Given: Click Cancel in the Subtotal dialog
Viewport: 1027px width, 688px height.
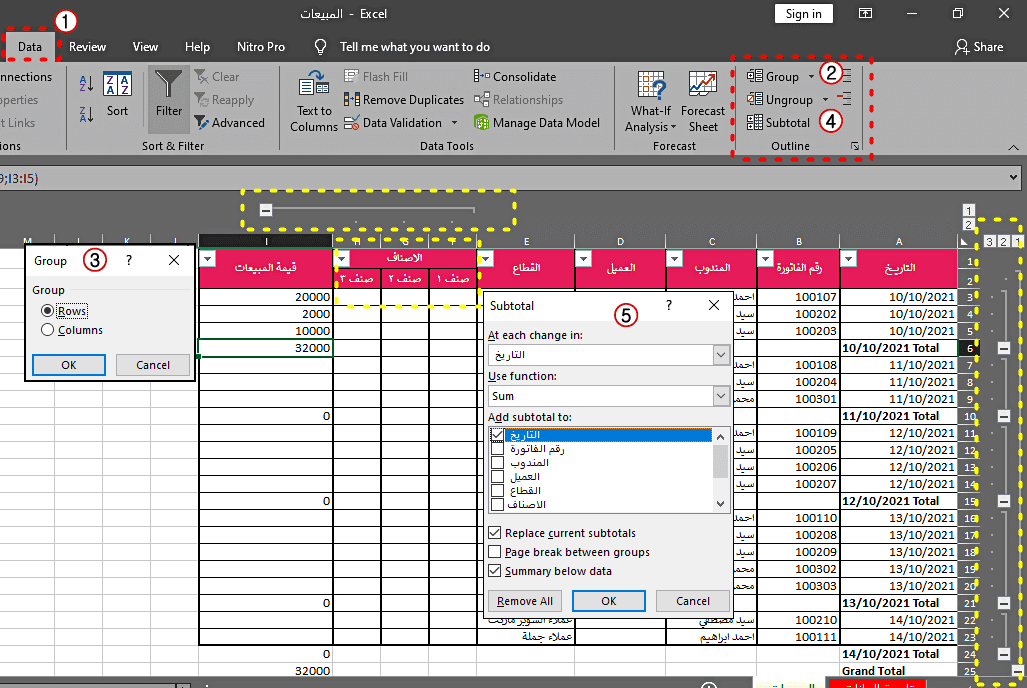Looking at the screenshot, I should (x=692, y=601).
